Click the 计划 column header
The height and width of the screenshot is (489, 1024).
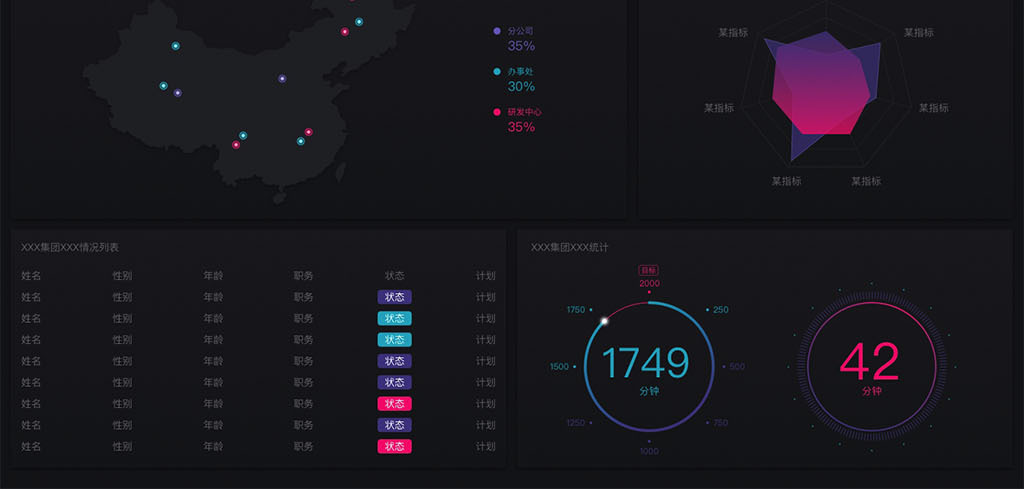point(485,276)
